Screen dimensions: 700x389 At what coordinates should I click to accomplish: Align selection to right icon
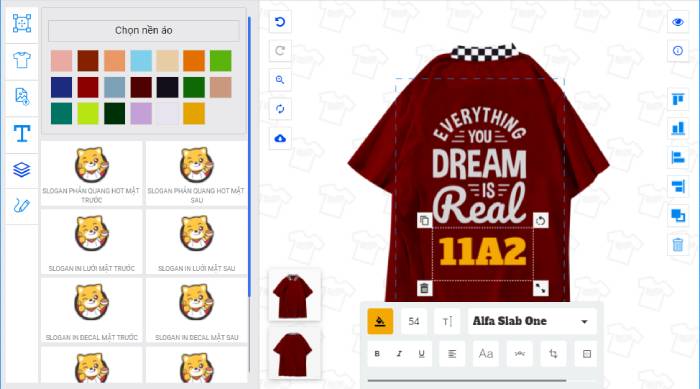tap(678, 186)
